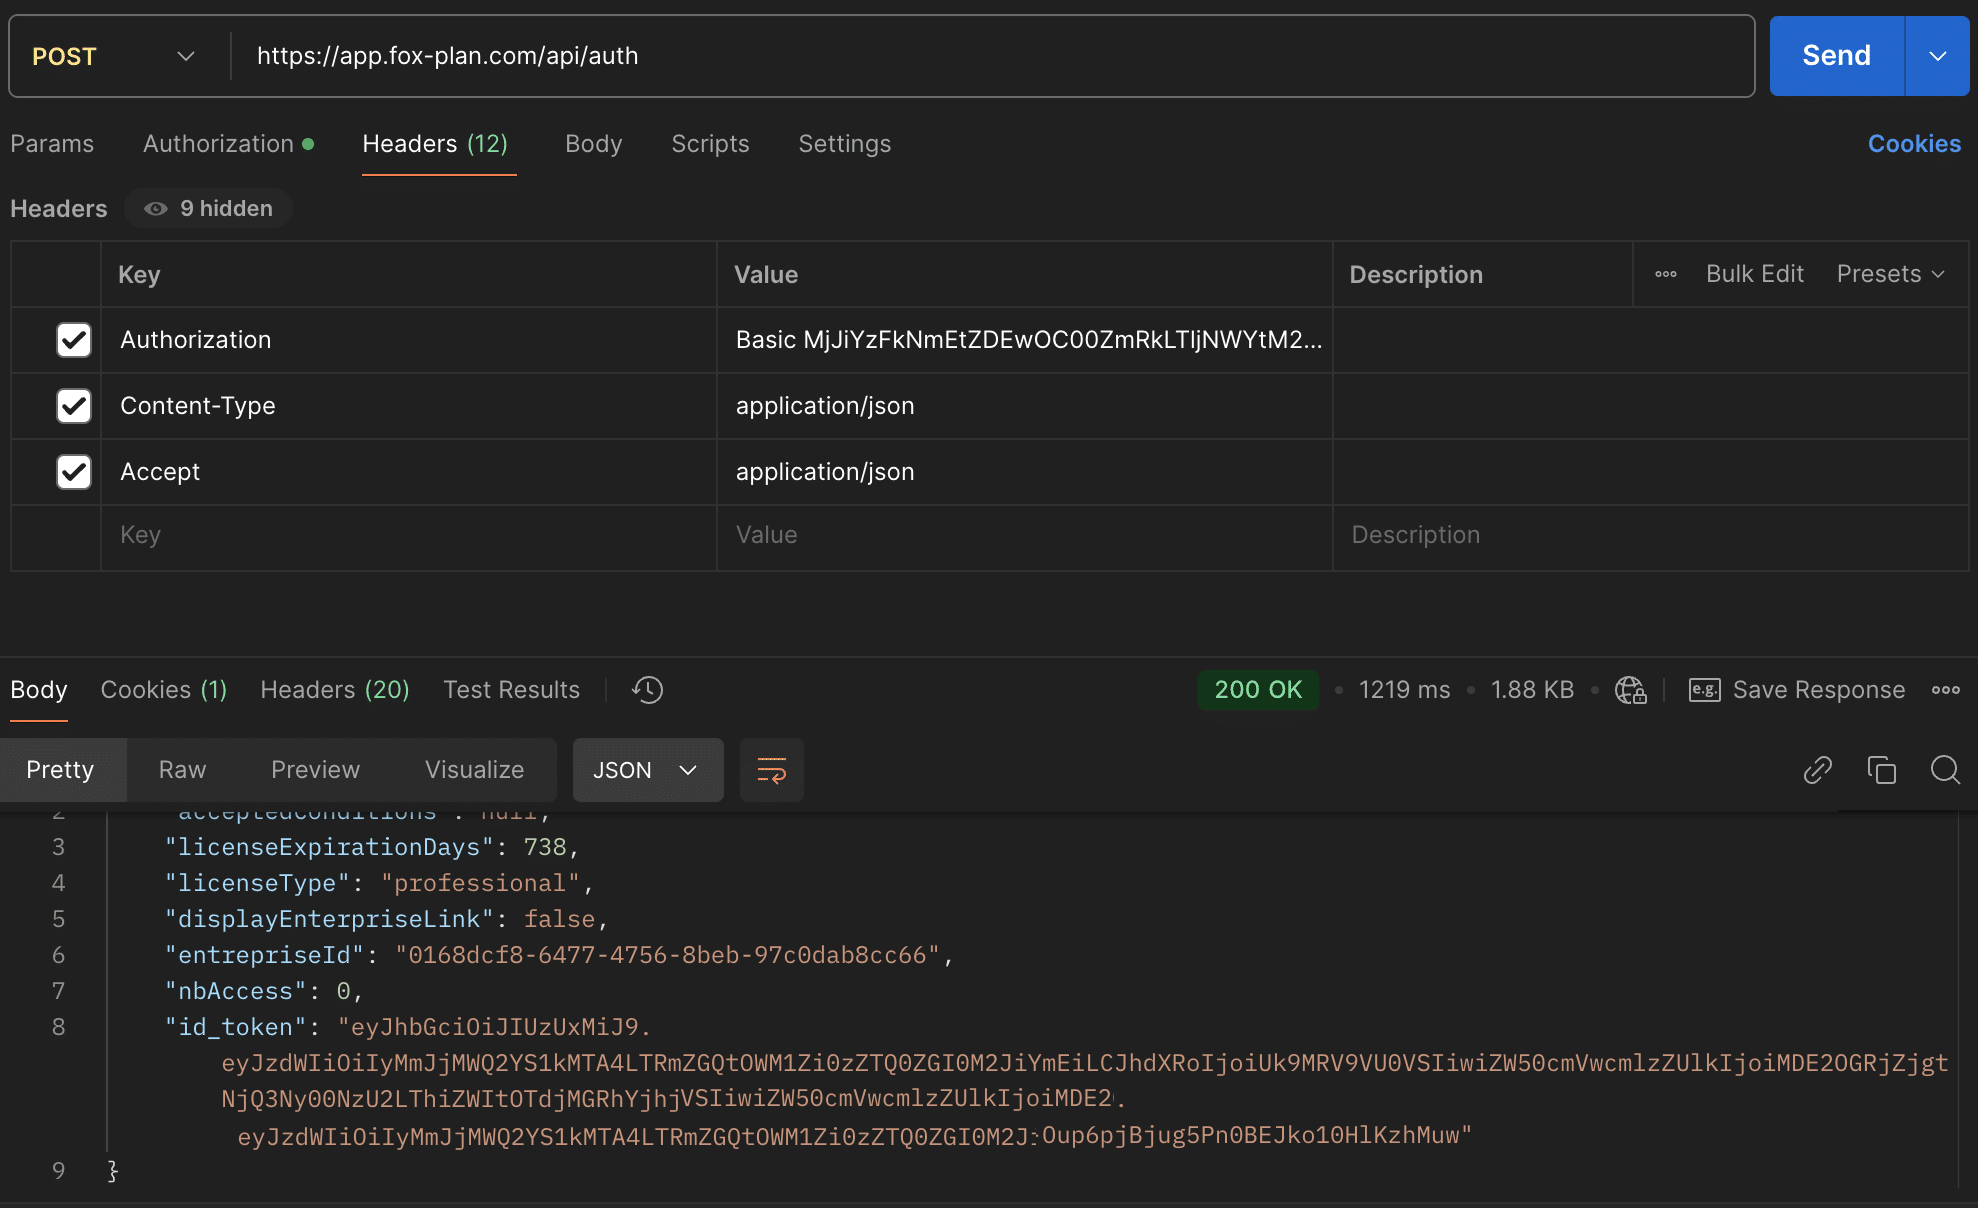This screenshot has height=1208, width=1978.
Task: Click the nbAccess line
Action: tap(263, 991)
